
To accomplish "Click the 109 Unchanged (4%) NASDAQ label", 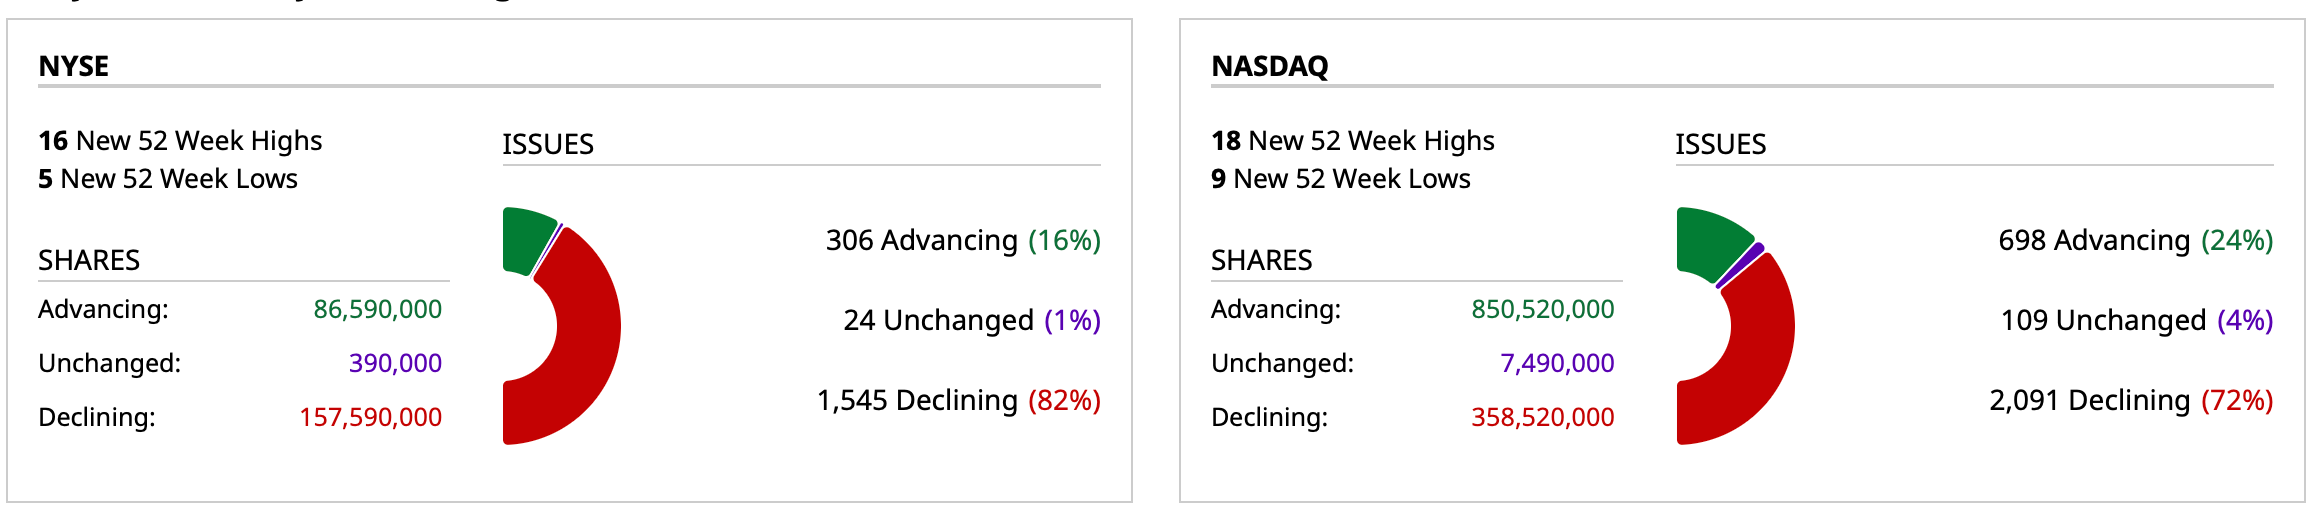I will pos(2136,320).
